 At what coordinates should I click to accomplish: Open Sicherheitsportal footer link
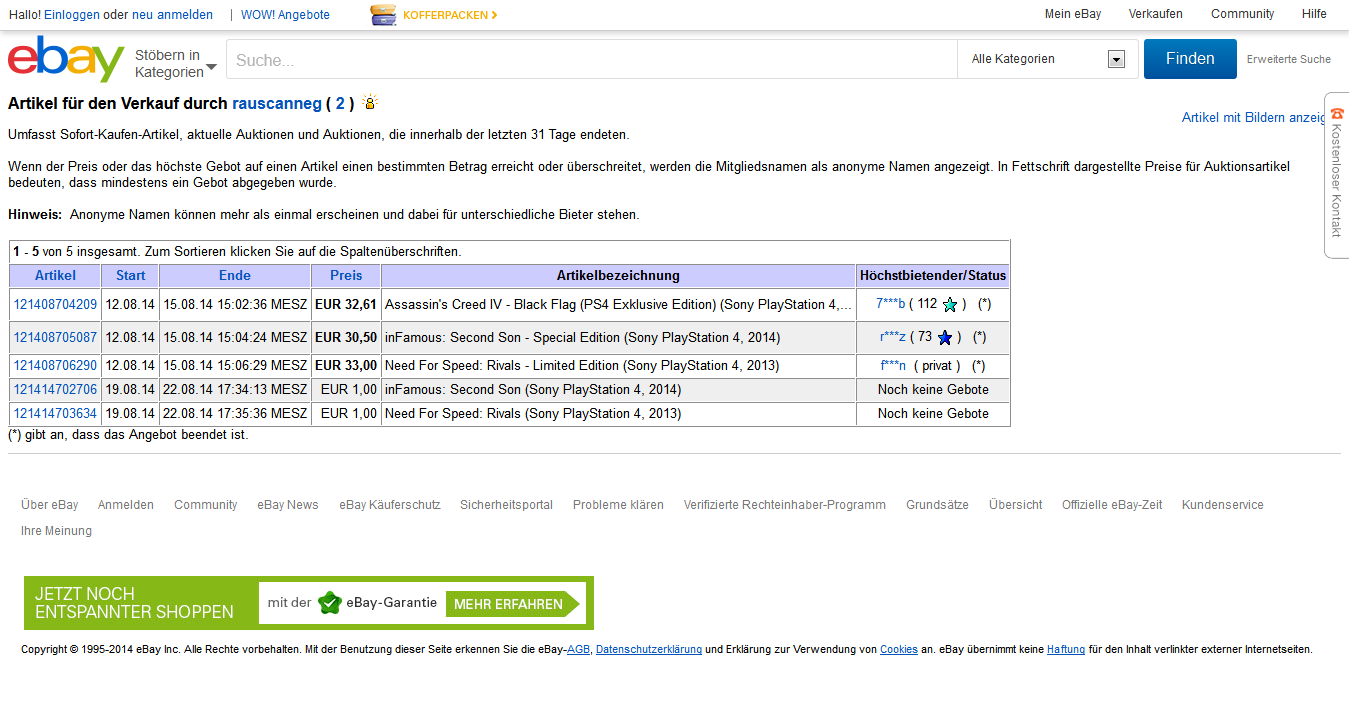[x=506, y=505]
